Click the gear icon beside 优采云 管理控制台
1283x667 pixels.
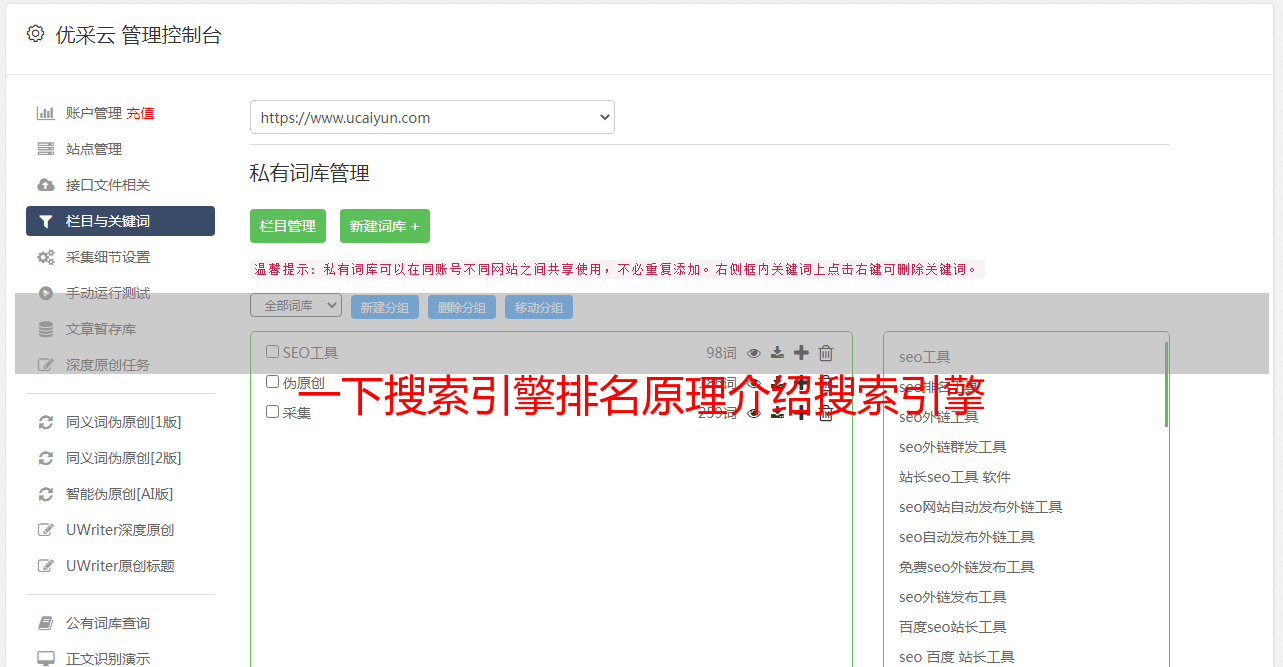click(x=36, y=34)
